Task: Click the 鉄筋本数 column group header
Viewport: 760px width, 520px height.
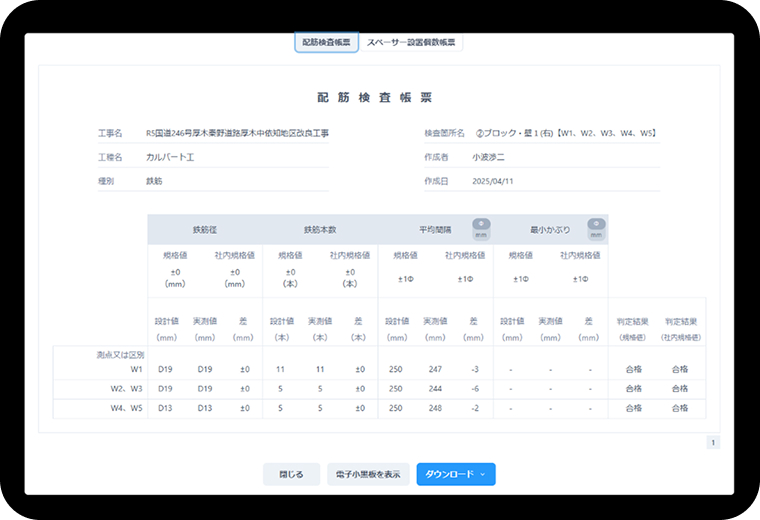Action: click(x=319, y=230)
